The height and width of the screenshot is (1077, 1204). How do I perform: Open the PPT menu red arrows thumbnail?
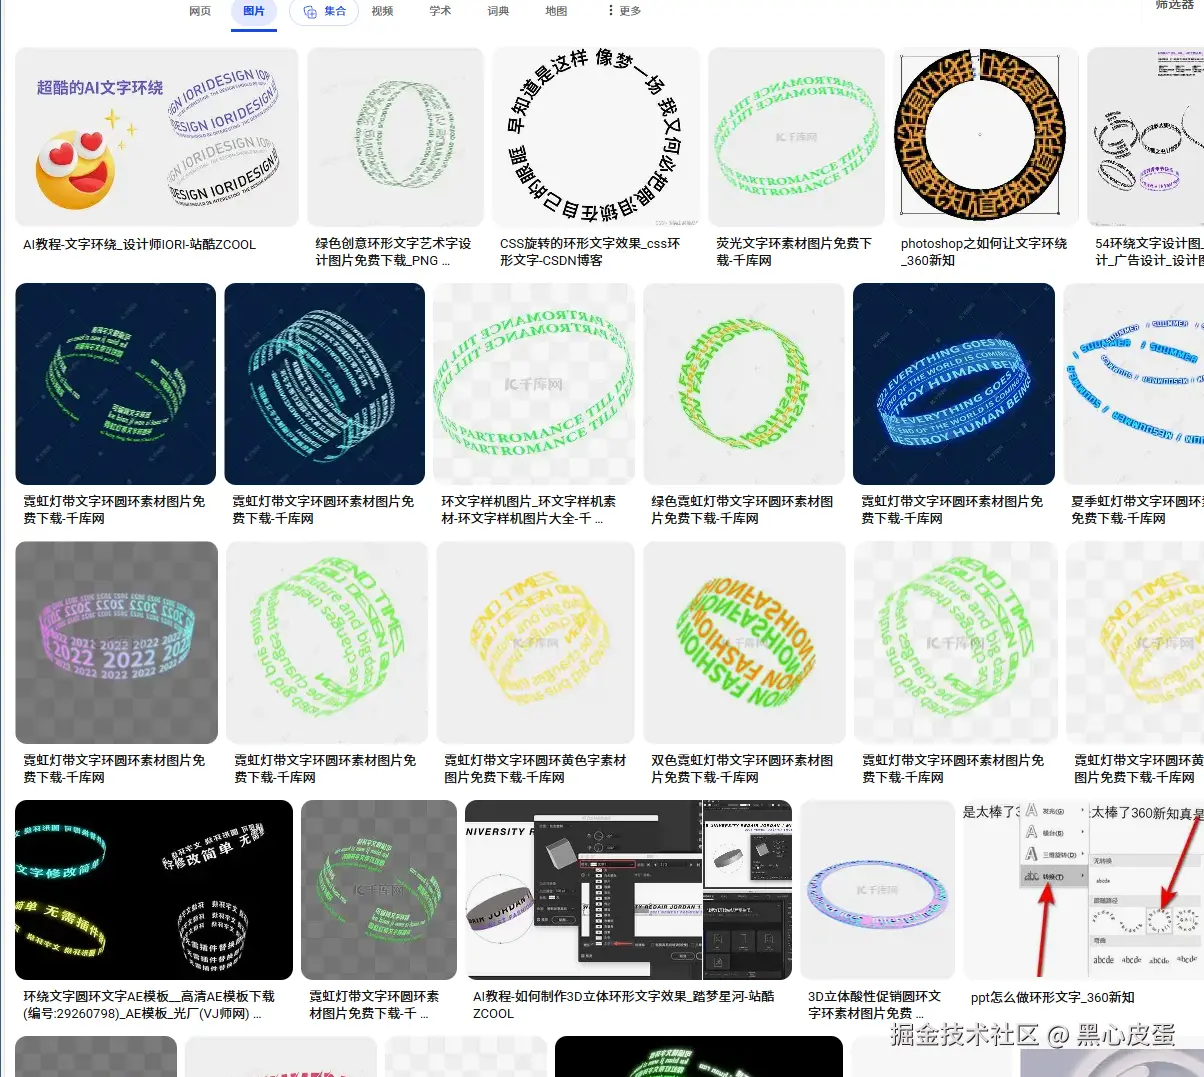click(x=1083, y=890)
